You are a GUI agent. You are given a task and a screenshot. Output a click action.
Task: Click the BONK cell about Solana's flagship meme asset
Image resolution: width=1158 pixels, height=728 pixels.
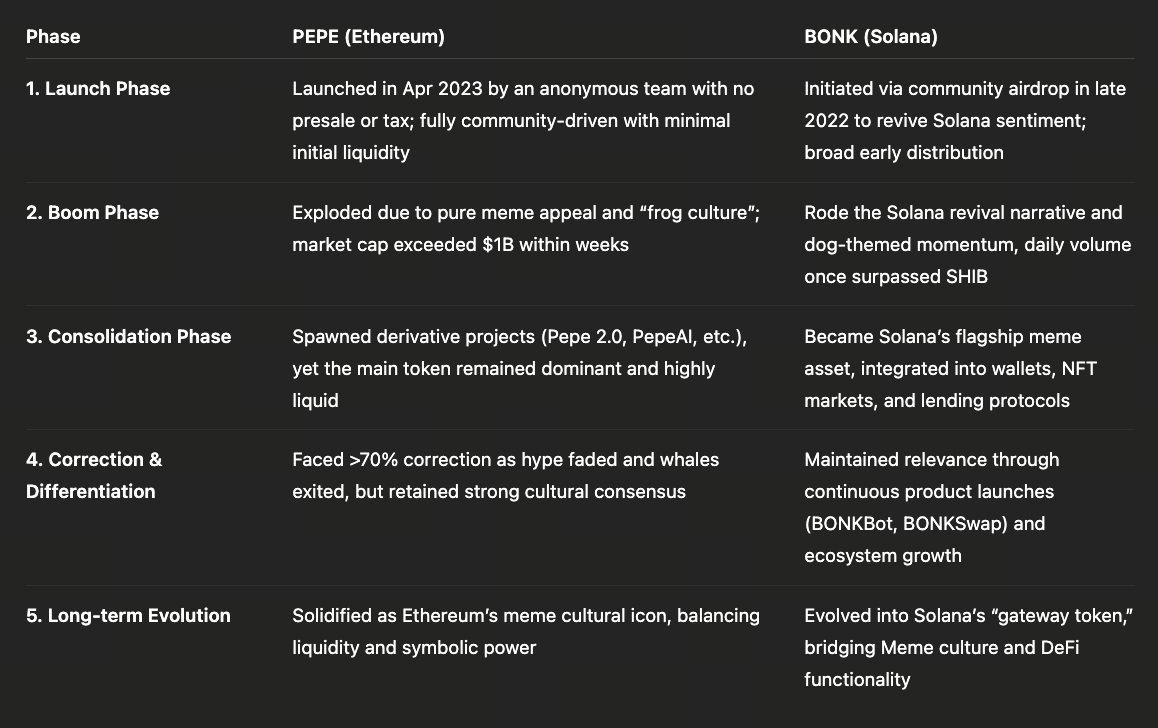(x=950, y=368)
